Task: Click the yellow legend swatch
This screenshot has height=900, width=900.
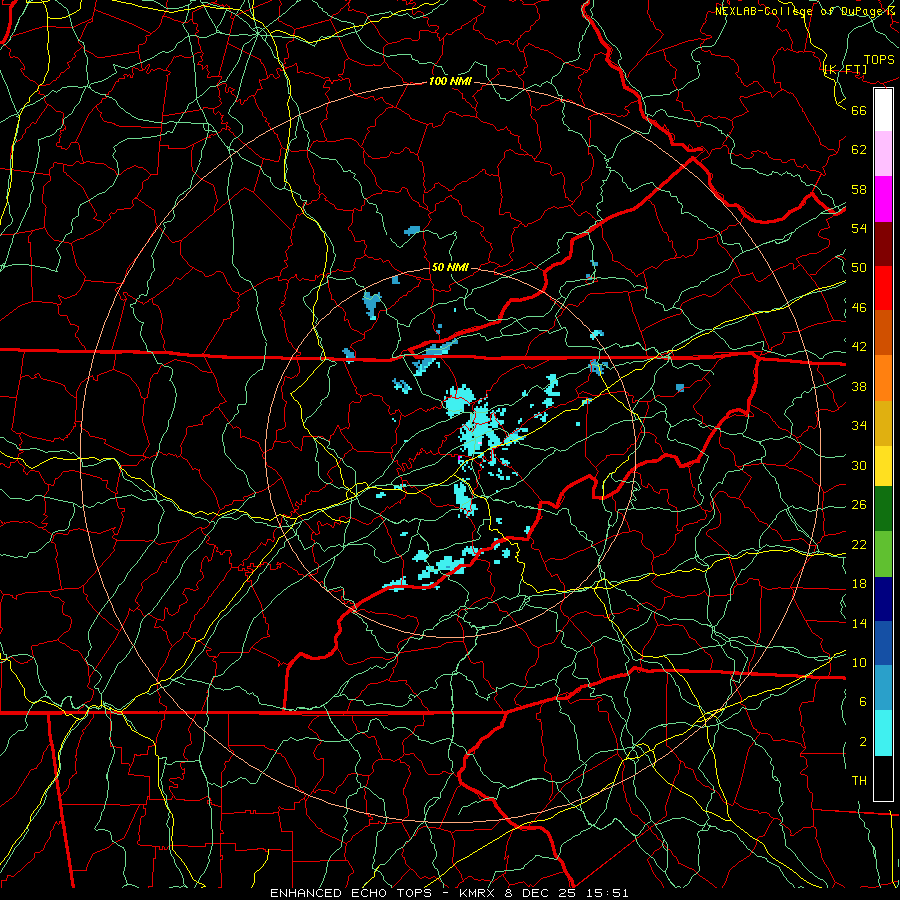Action: pyautogui.click(x=883, y=466)
